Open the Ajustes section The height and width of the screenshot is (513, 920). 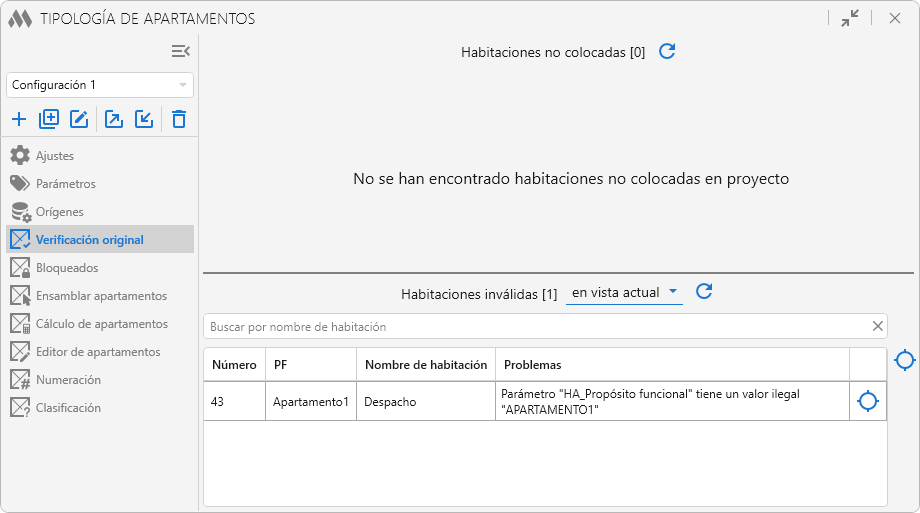tap(55, 156)
